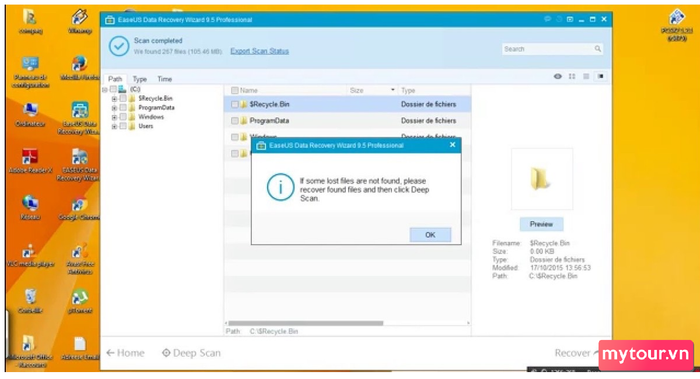Click the file list horizontal scrollbar
The image size is (700, 379).
click(x=306, y=323)
